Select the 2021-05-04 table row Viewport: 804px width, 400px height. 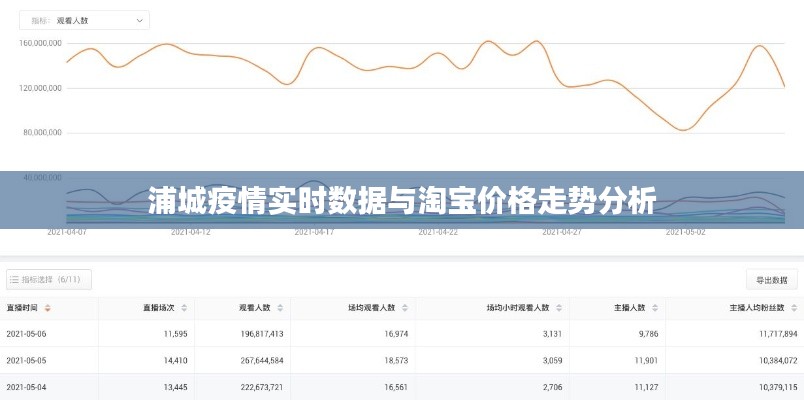point(401,386)
